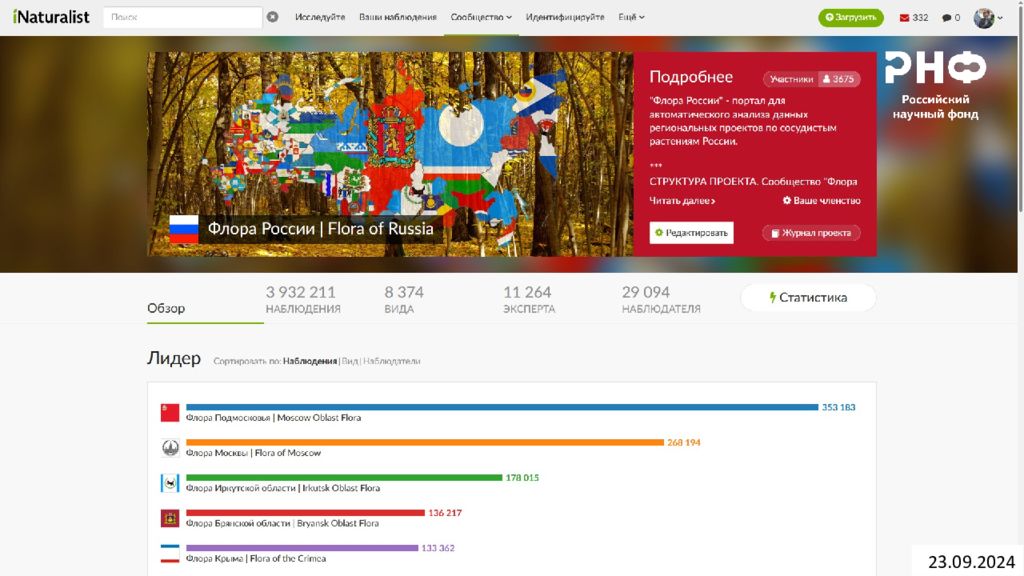Click the purple Crimea leaderboard bar
The height and width of the screenshot is (576, 1024).
(x=302, y=548)
